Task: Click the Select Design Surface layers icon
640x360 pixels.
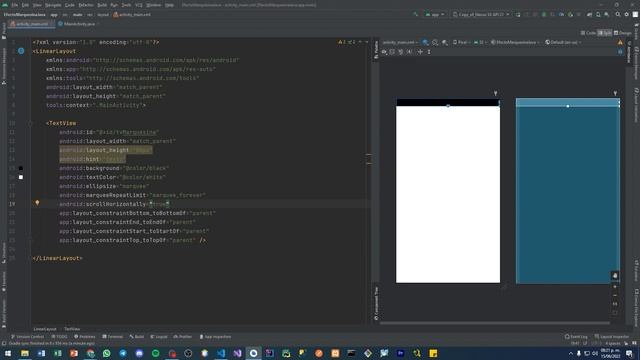Action: coord(426,42)
